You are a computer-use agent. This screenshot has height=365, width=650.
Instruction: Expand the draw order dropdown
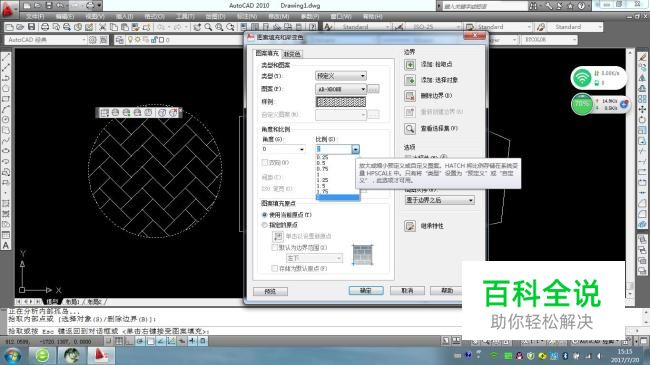pos(439,200)
